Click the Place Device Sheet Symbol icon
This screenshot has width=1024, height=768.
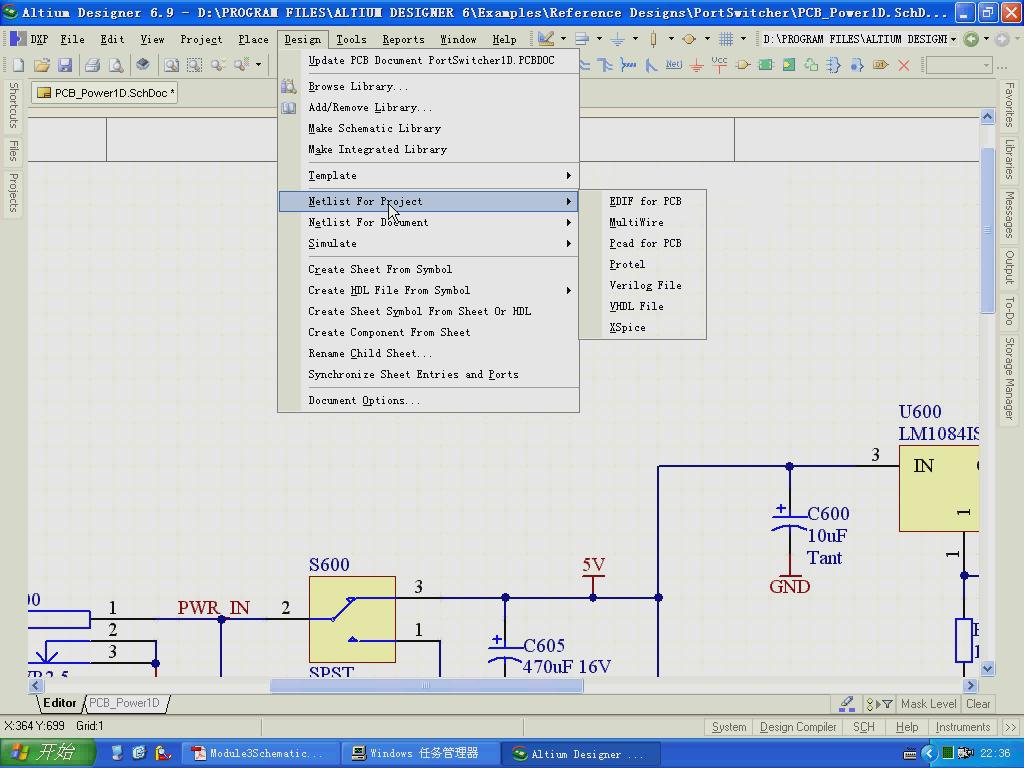pos(811,65)
